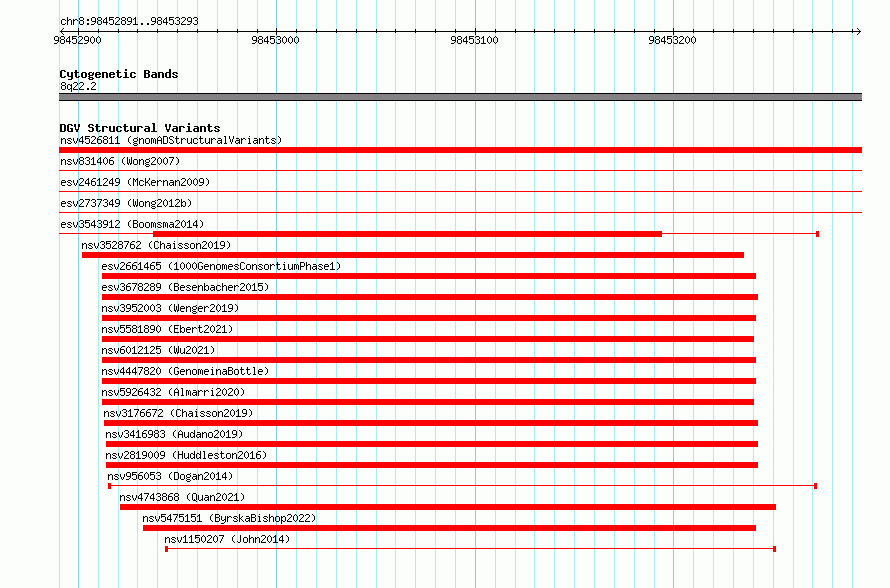This screenshot has width=890, height=588.
Task: Select esv2461249 (McKernan2009) variant label
Action: coord(135,182)
